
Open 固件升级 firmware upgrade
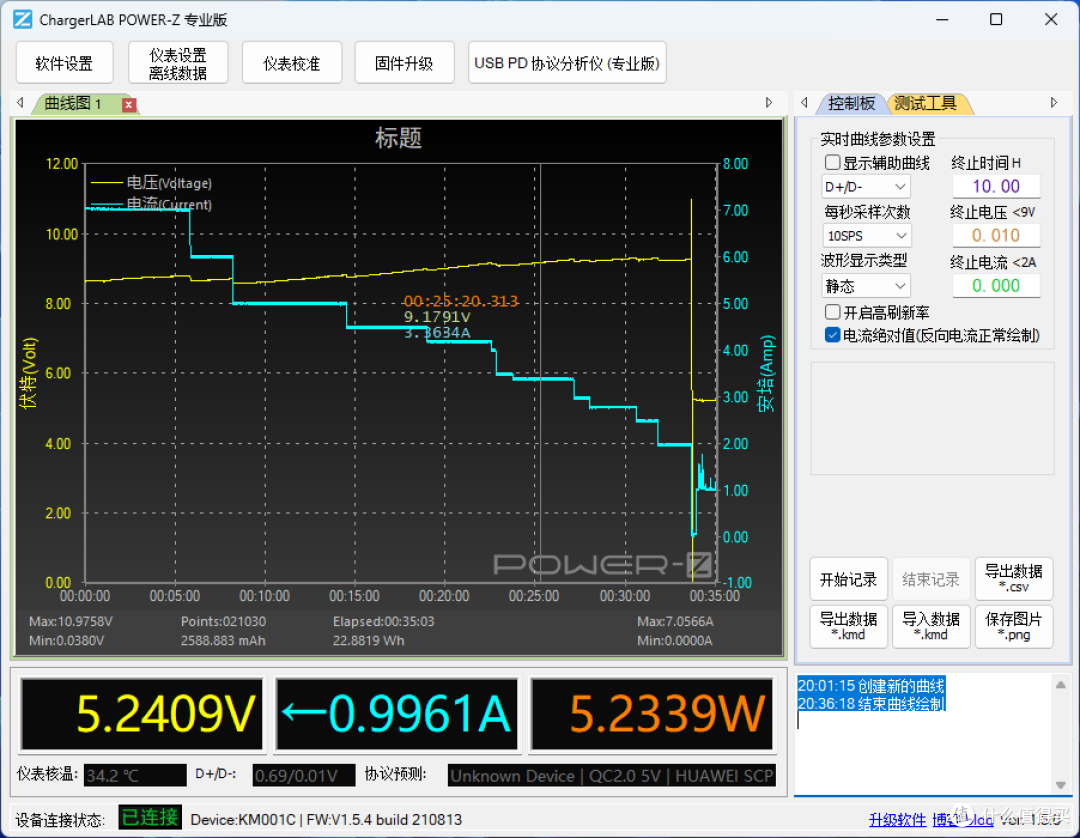tap(404, 63)
